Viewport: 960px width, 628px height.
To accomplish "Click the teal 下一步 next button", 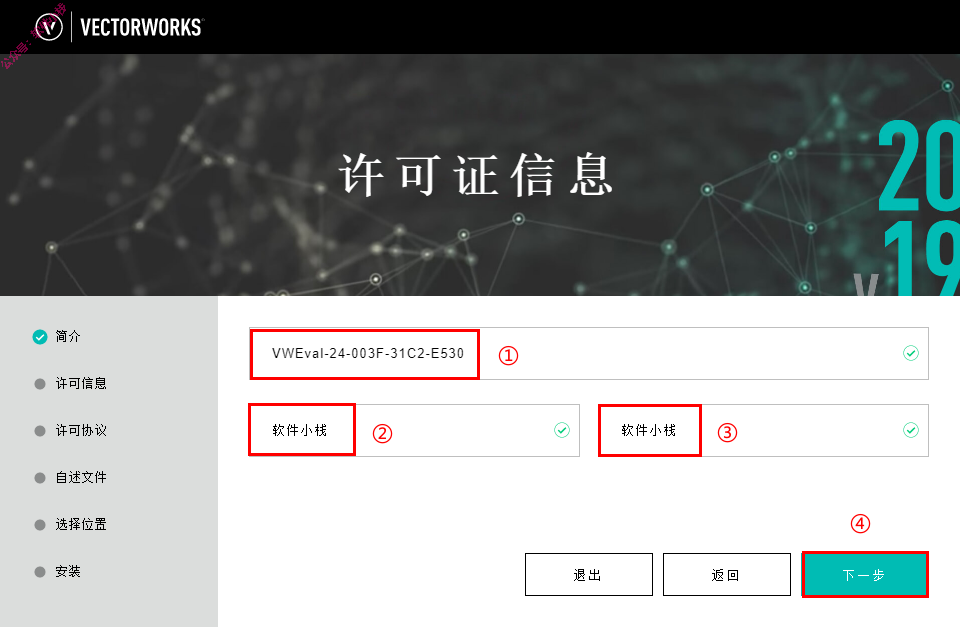I will point(865,575).
